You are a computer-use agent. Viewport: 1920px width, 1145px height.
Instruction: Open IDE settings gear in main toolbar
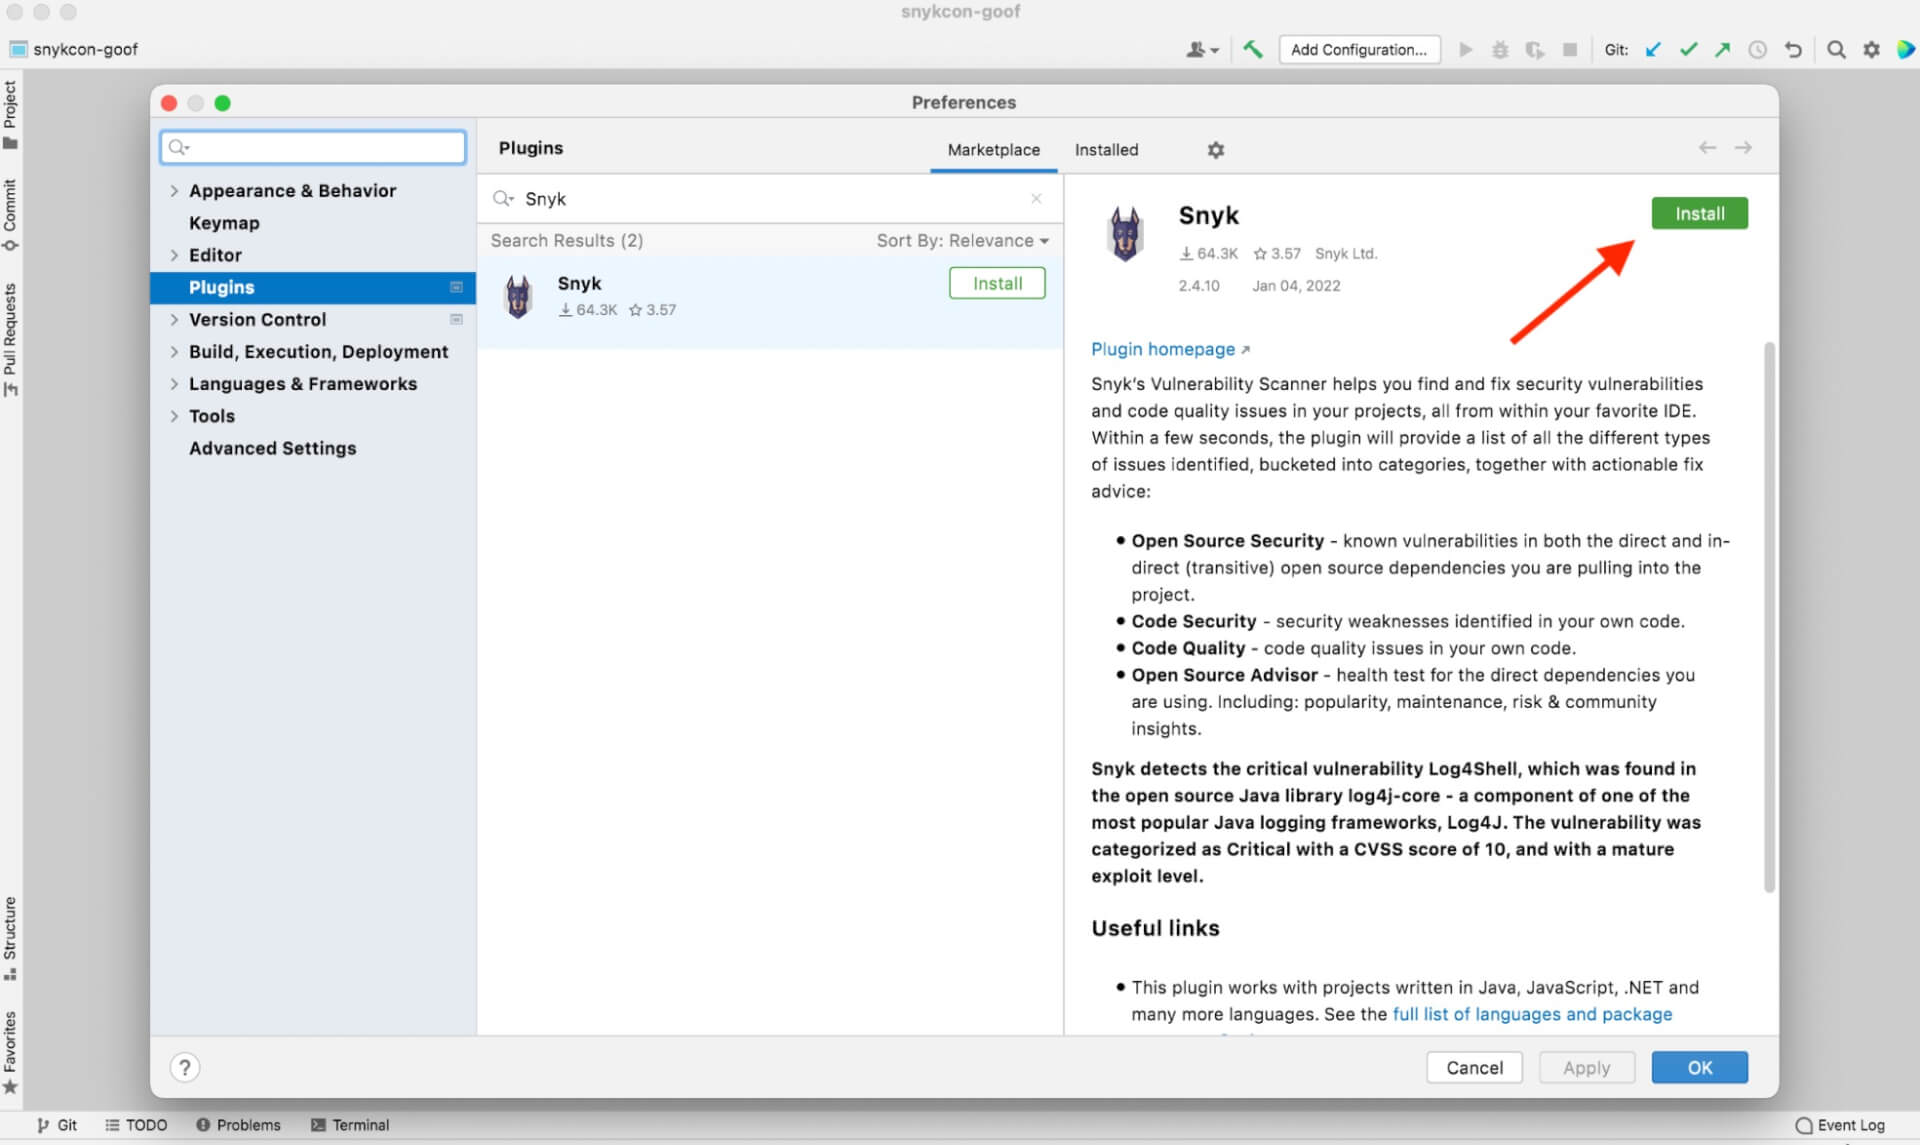[1871, 49]
